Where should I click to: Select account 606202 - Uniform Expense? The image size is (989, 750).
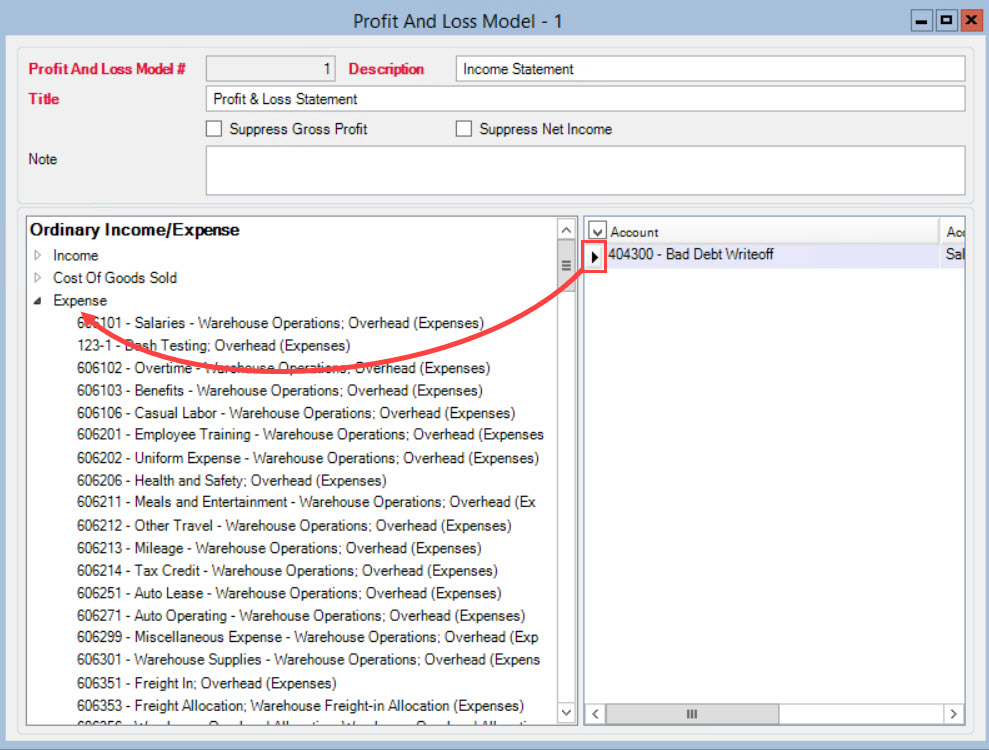308,458
